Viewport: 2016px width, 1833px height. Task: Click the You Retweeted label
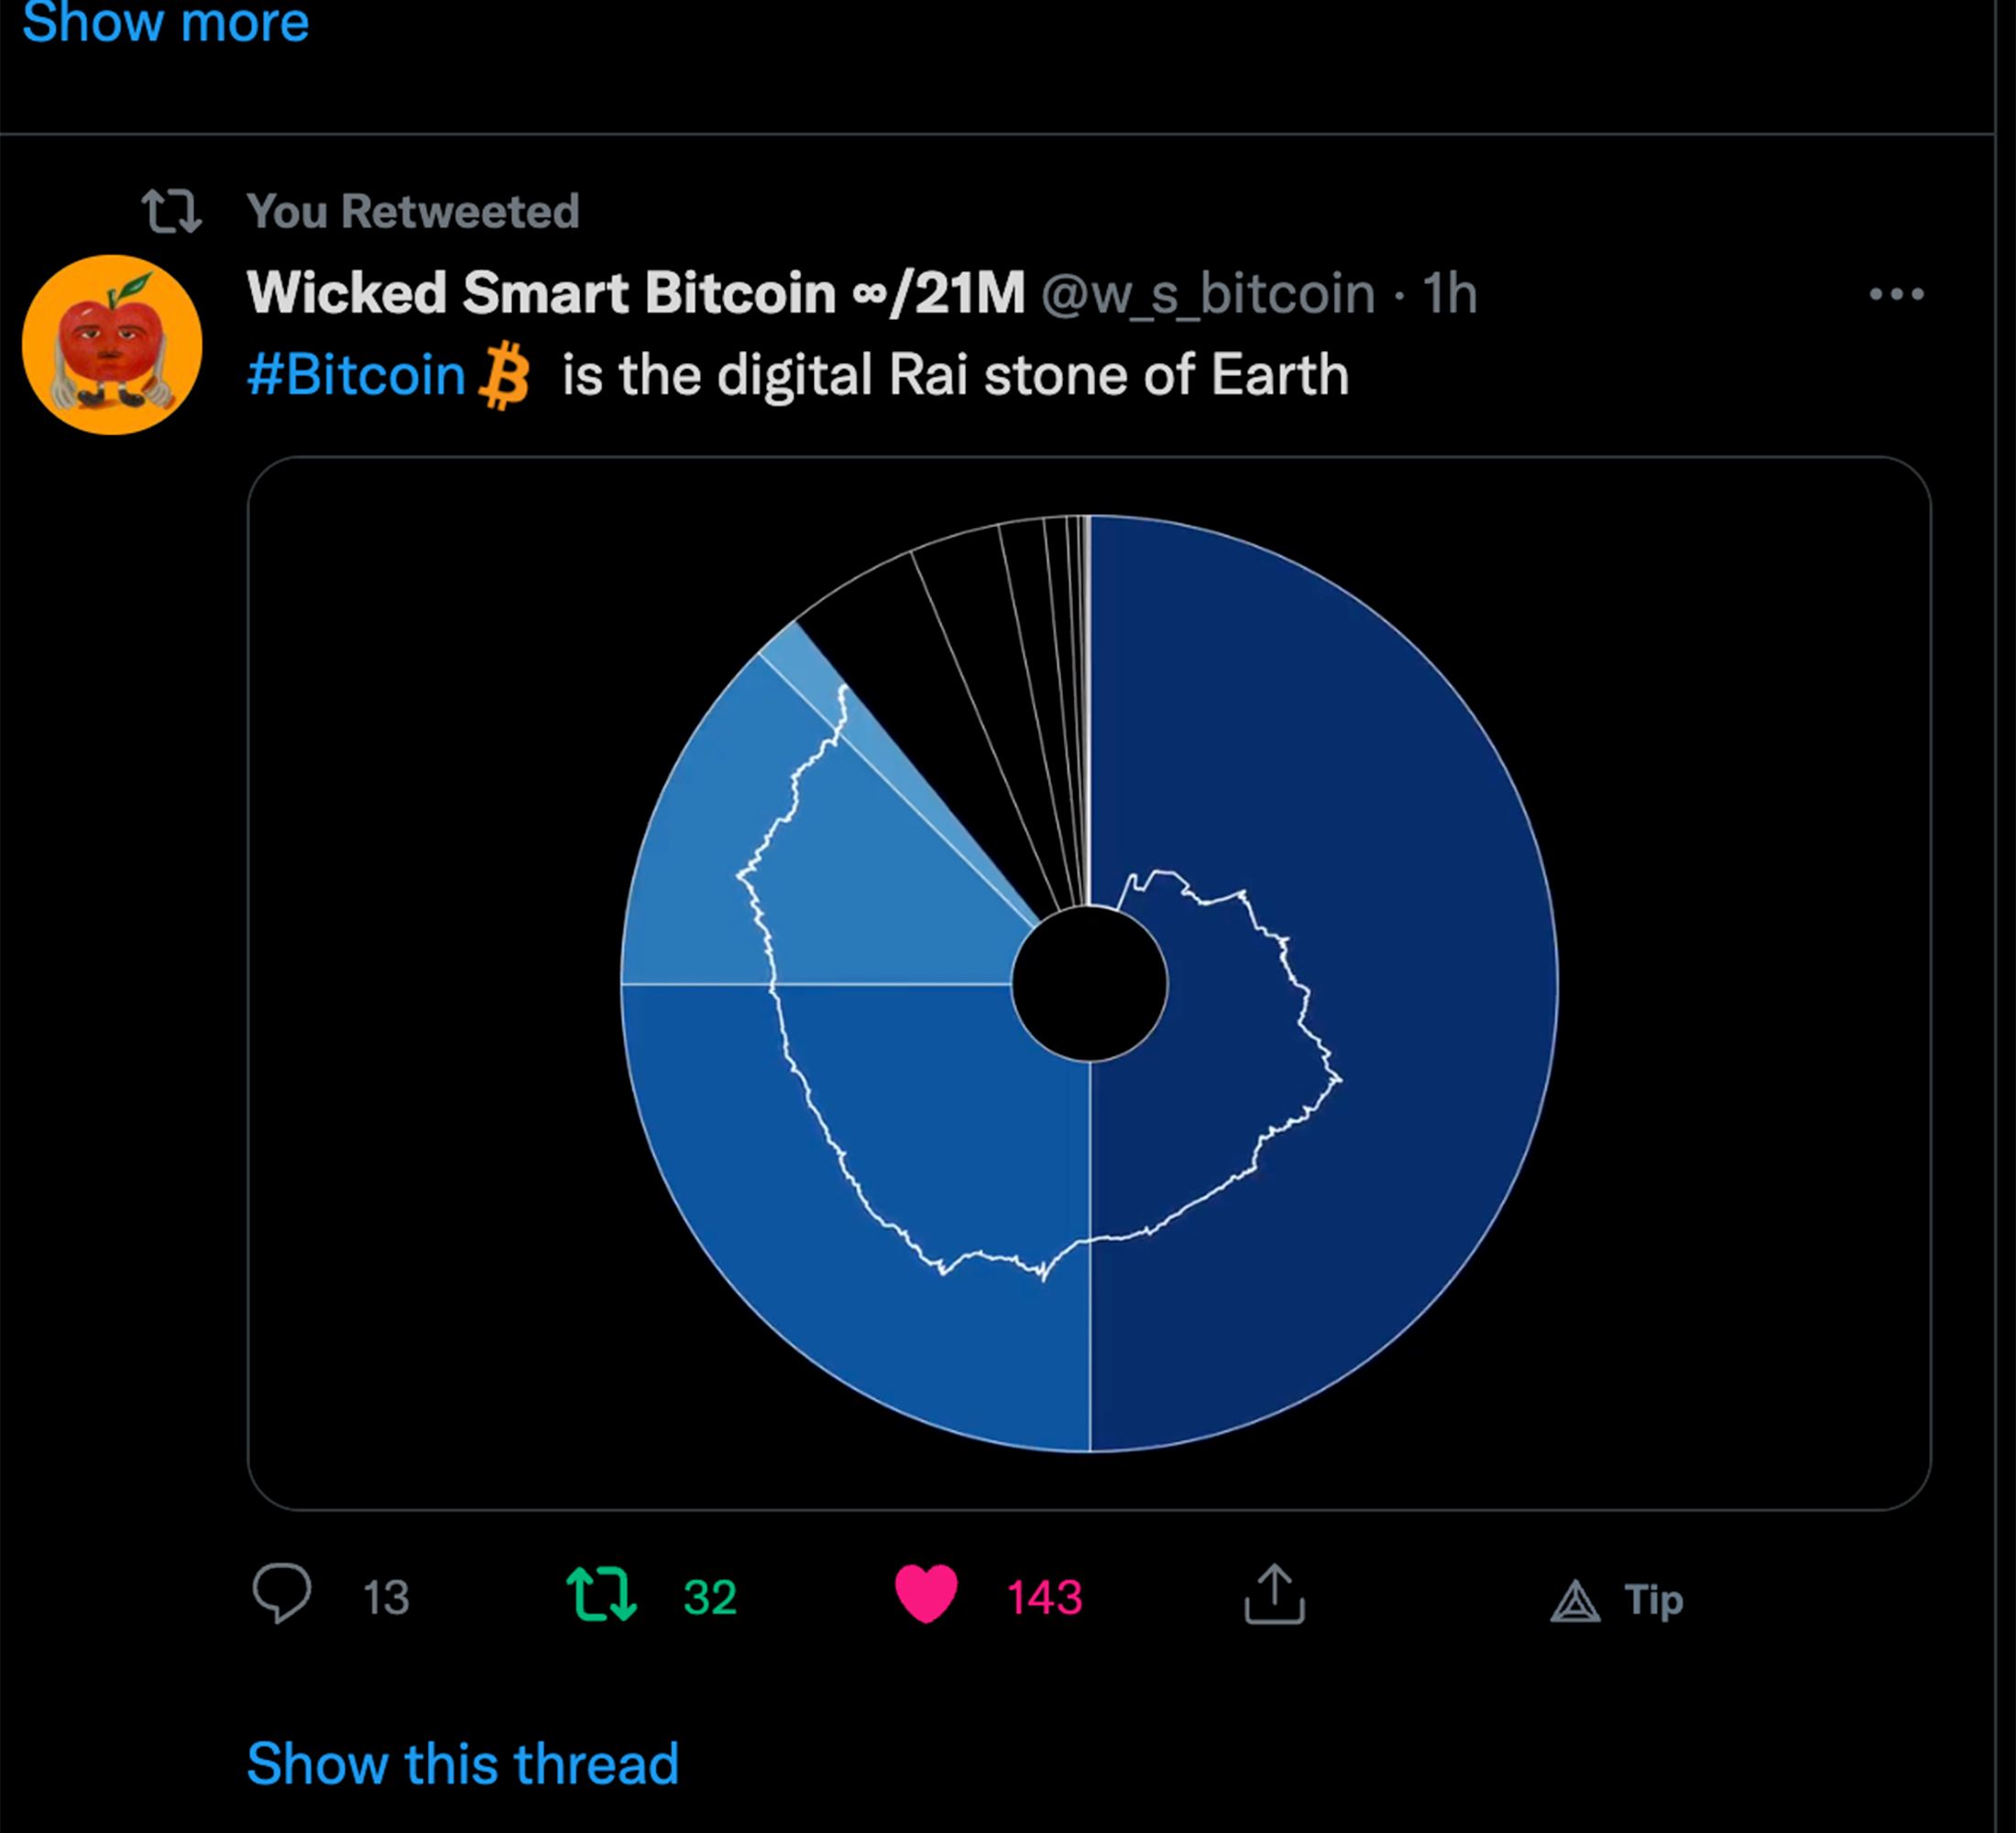click(x=413, y=212)
